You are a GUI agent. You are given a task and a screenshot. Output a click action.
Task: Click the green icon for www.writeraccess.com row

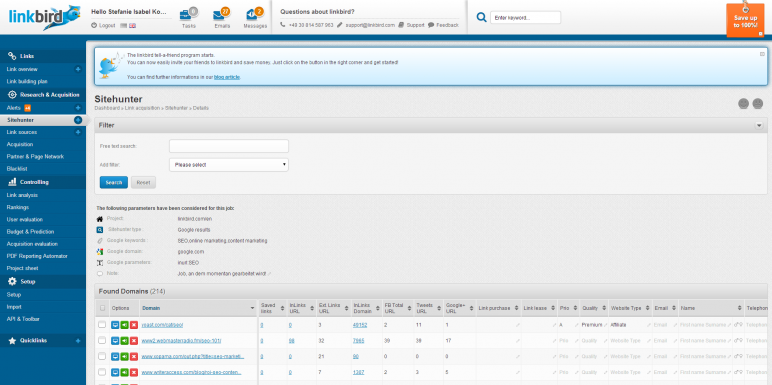[124, 371]
